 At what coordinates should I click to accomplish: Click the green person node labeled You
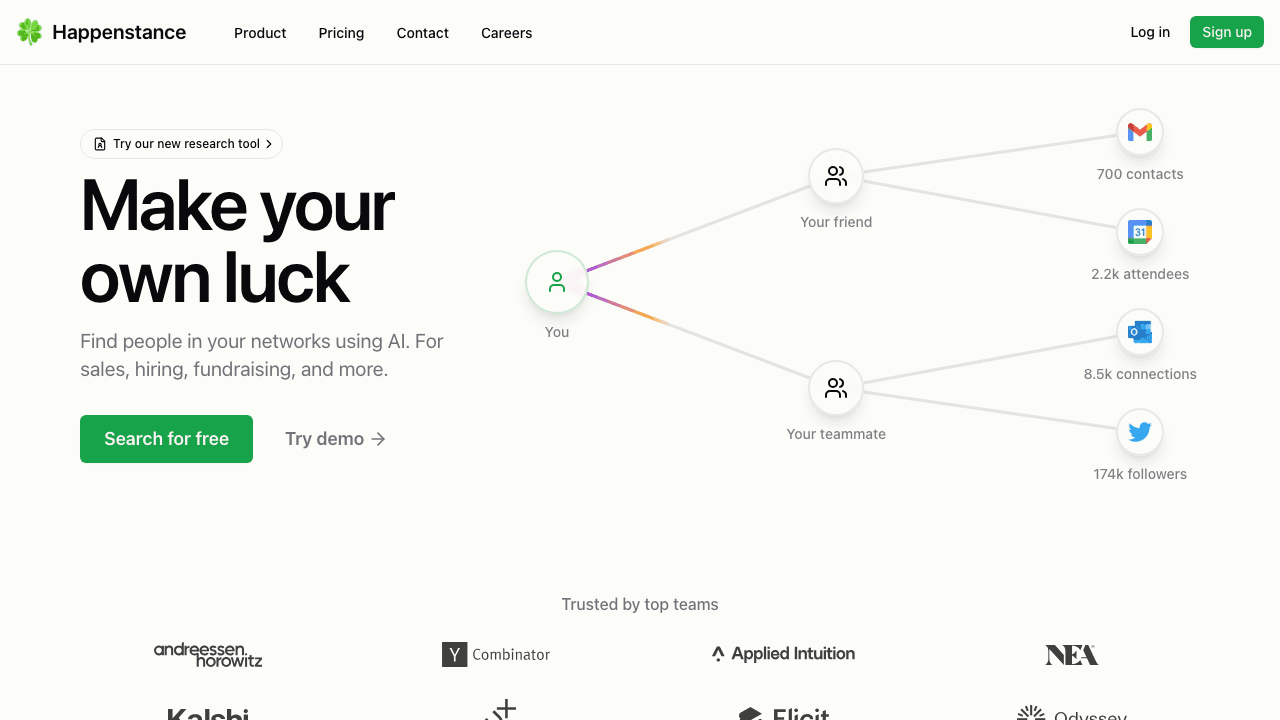[556, 282]
